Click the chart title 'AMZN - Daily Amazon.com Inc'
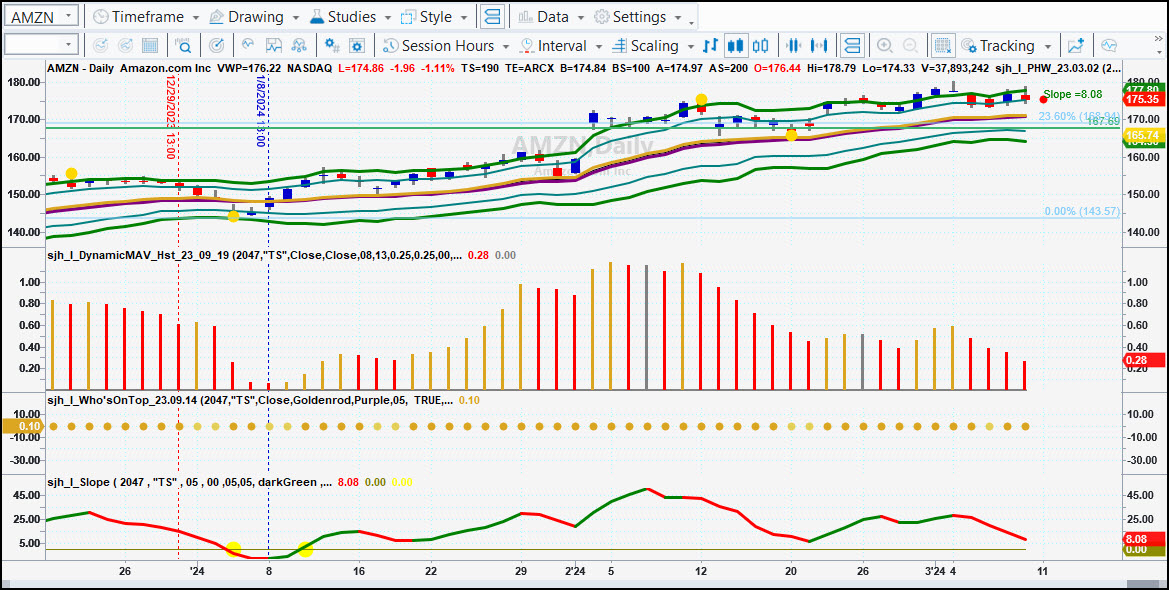Screen dimensions: 1169x590 pyautogui.click(x=130, y=68)
